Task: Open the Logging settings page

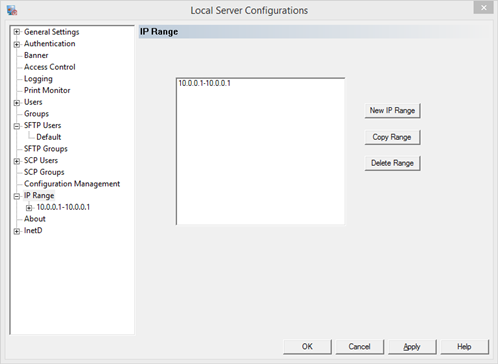Action: point(38,79)
